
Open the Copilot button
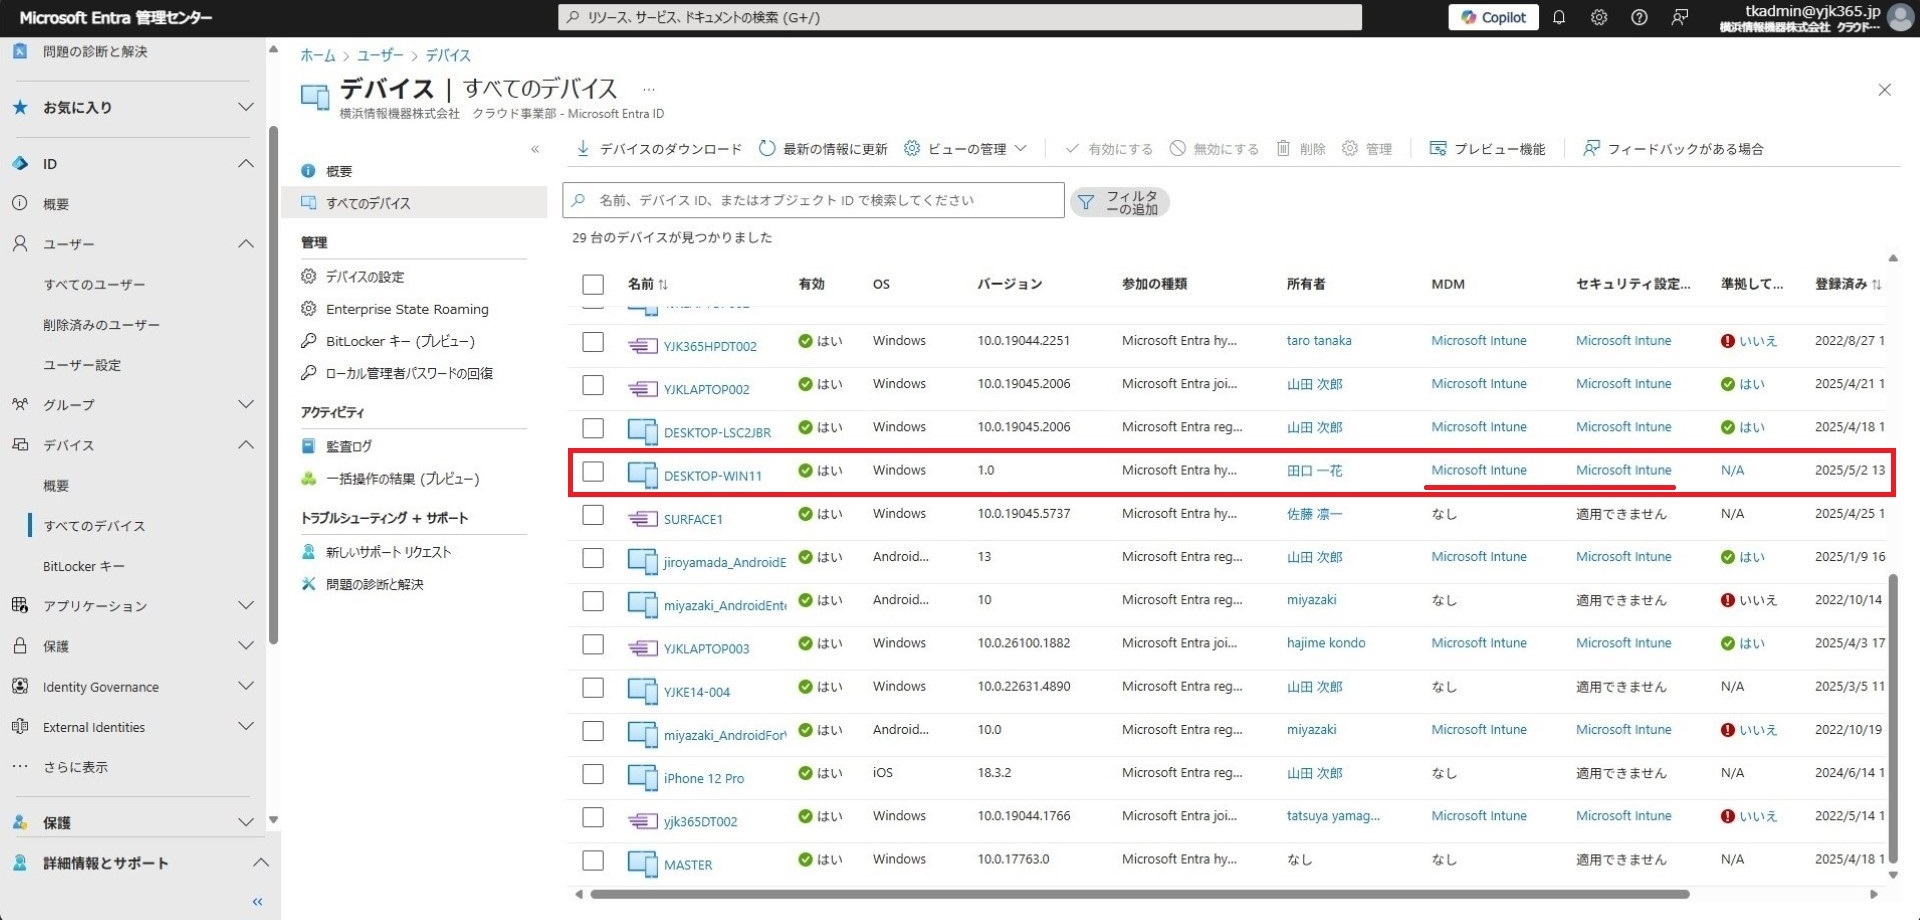click(1493, 17)
